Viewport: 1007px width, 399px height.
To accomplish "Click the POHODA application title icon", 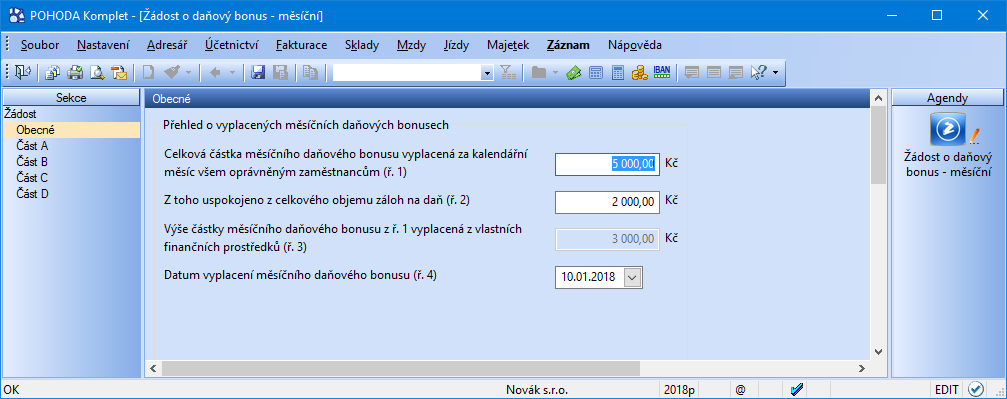I will tap(16, 15).
